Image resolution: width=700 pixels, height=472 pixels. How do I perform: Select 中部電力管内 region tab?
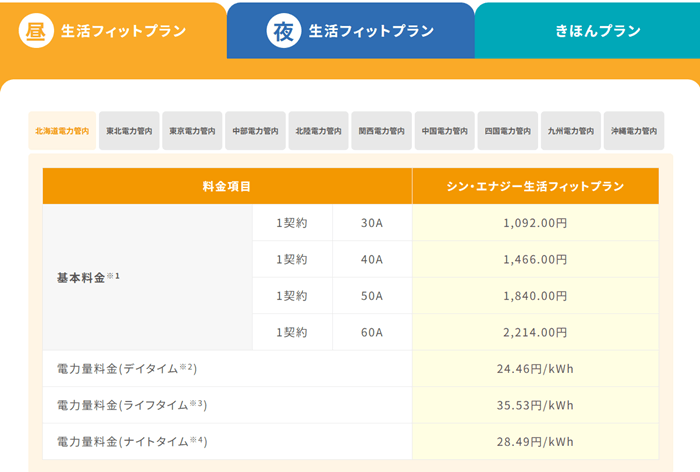[x=255, y=131]
